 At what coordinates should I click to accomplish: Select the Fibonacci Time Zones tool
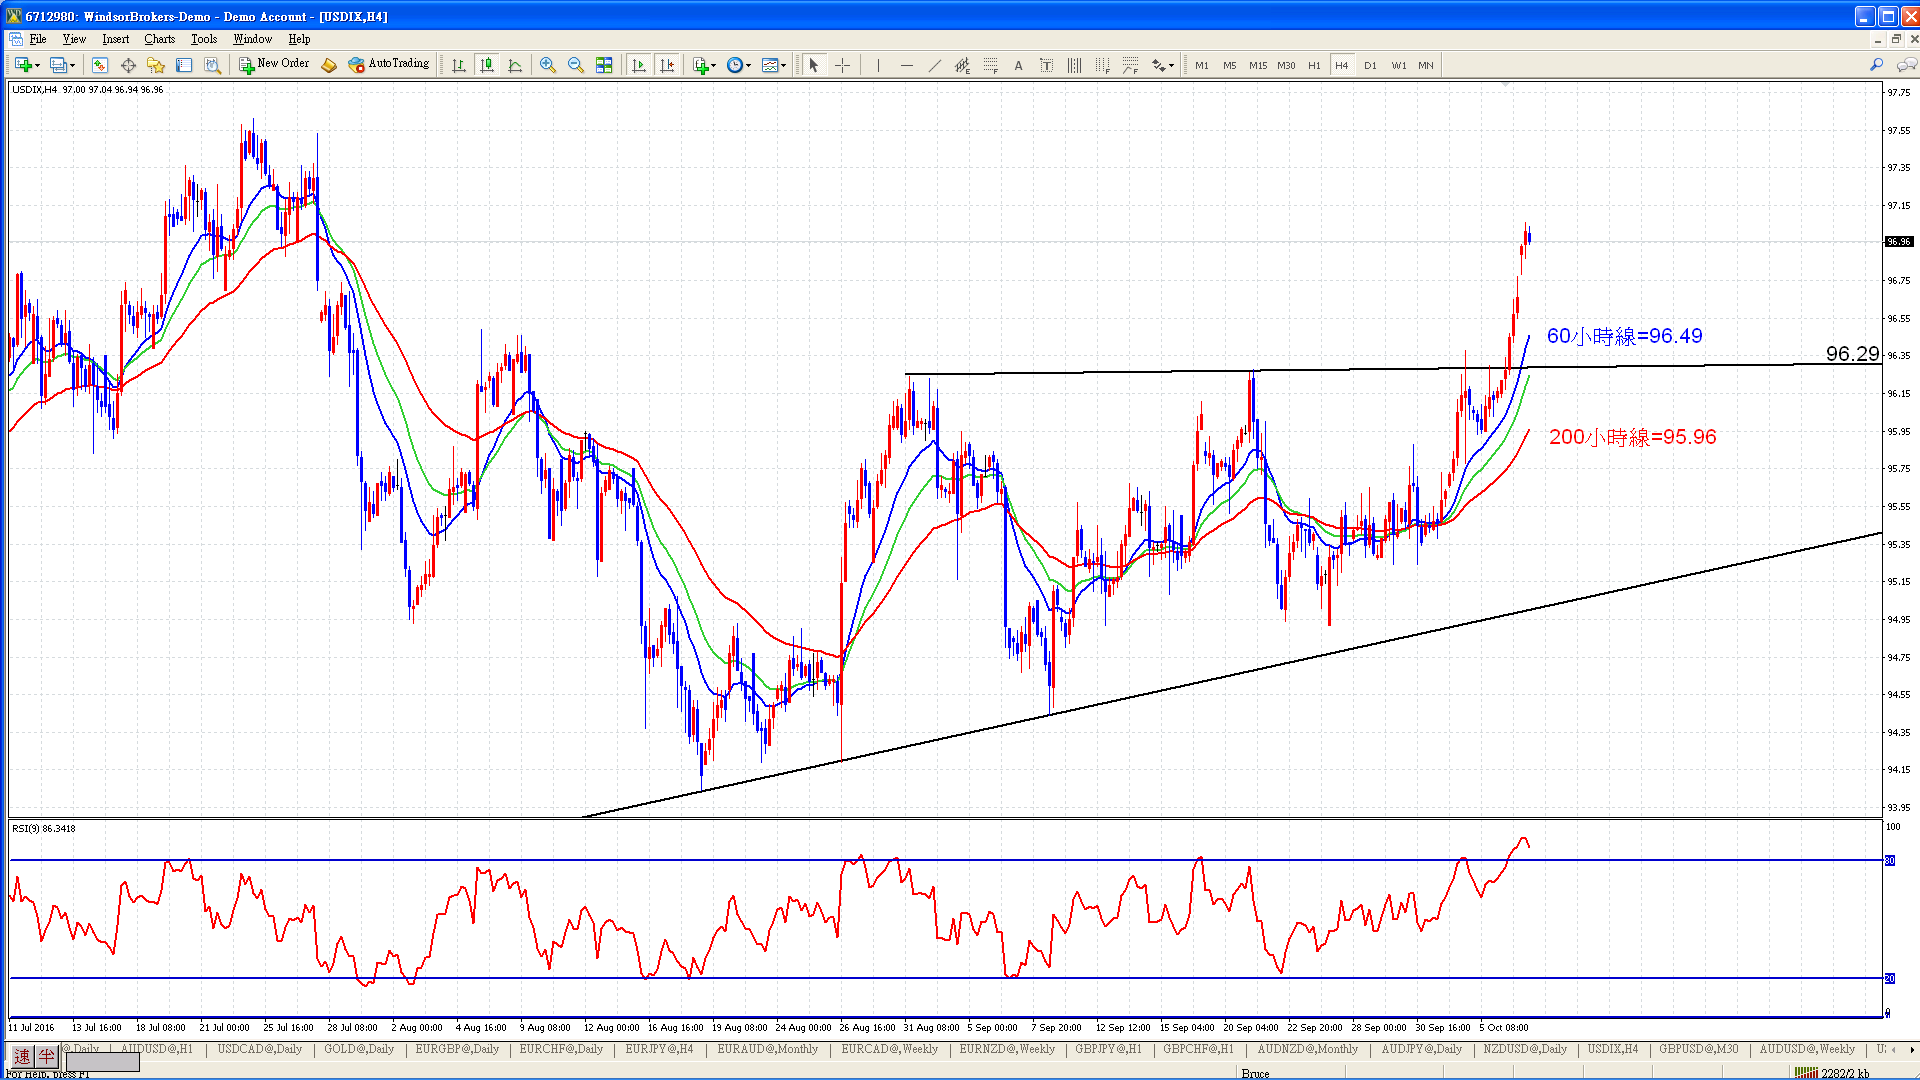point(1102,65)
